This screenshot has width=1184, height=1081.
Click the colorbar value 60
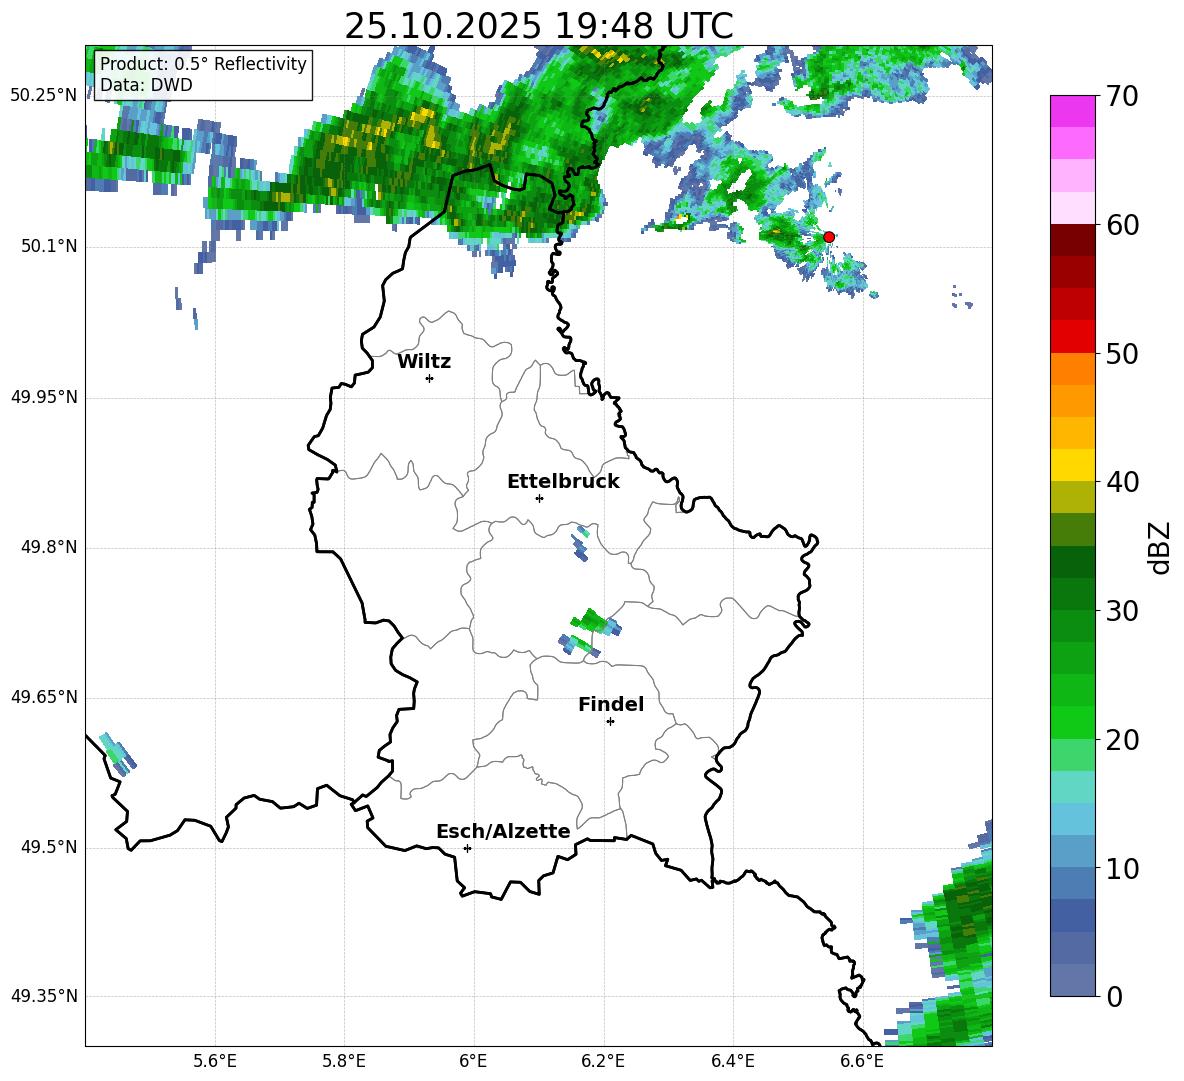pyautogui.click(x=1122, y=225)
